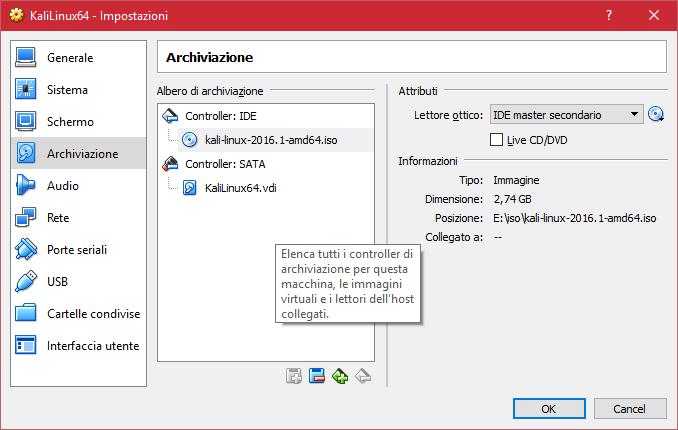
Task: Open the USB settings section
Action: click(x=58, y=282)
